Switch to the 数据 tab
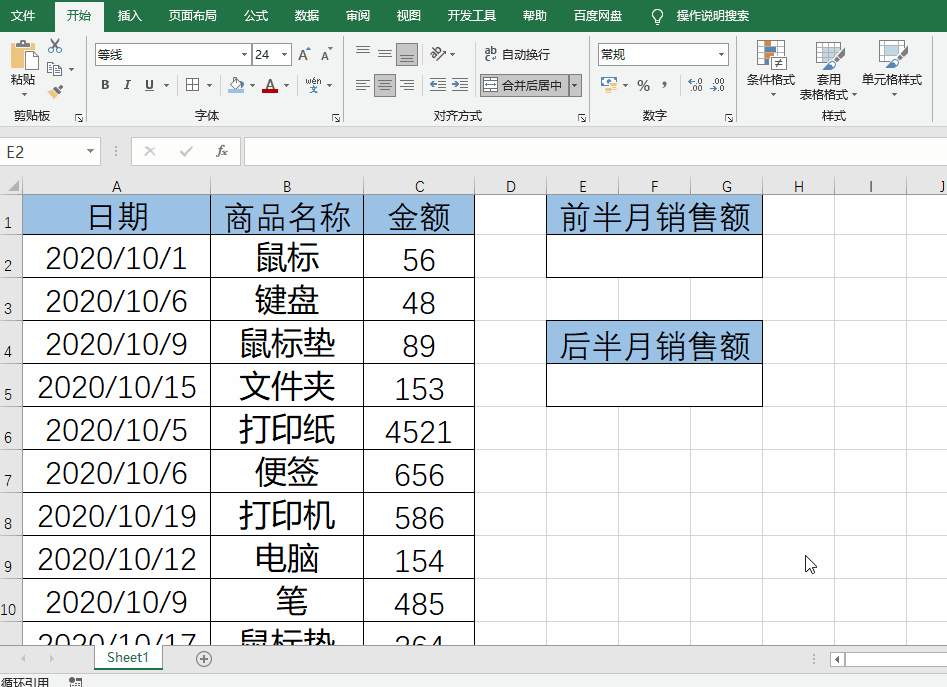This screenshot has width=947, height=687. 306,16
